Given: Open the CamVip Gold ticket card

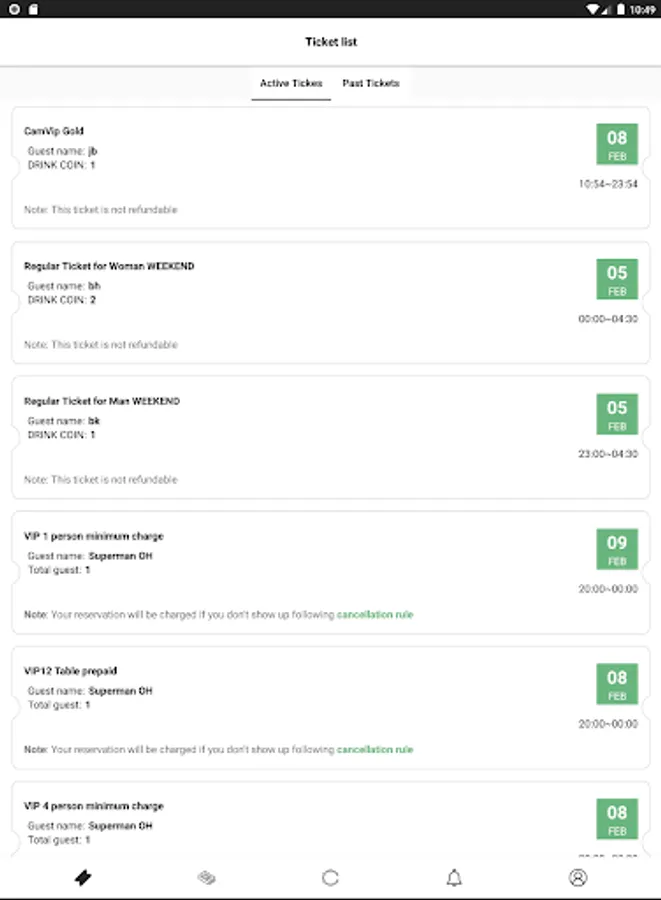Looking at the screenshot, I should point(330,168).
